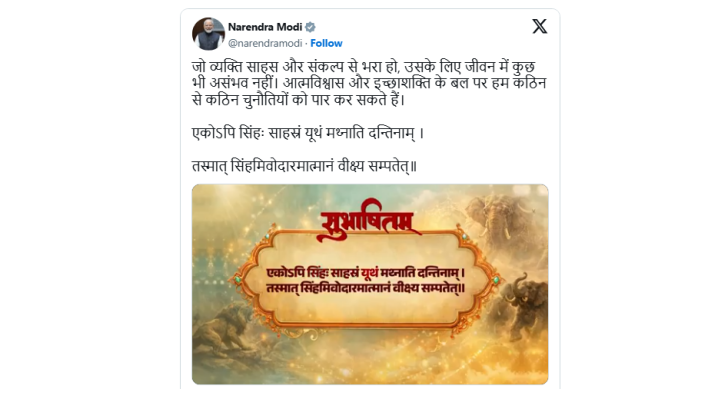This screenshot has height=405, width=720.
Task: Click the Follow link next to @narendramodi
Action: click(x=326, y=43)
